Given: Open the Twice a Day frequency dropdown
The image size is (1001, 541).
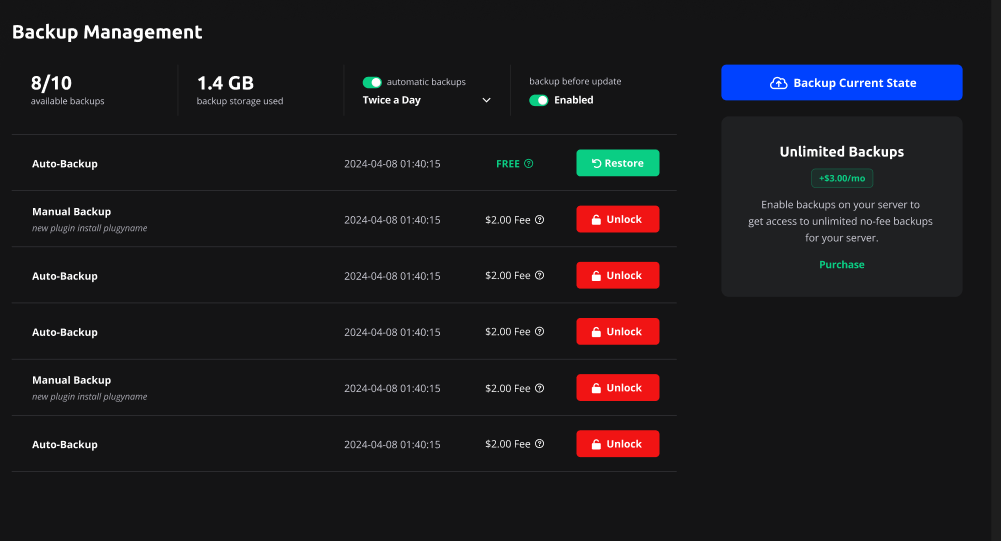Looking at the screenshot, I should 426,100.
